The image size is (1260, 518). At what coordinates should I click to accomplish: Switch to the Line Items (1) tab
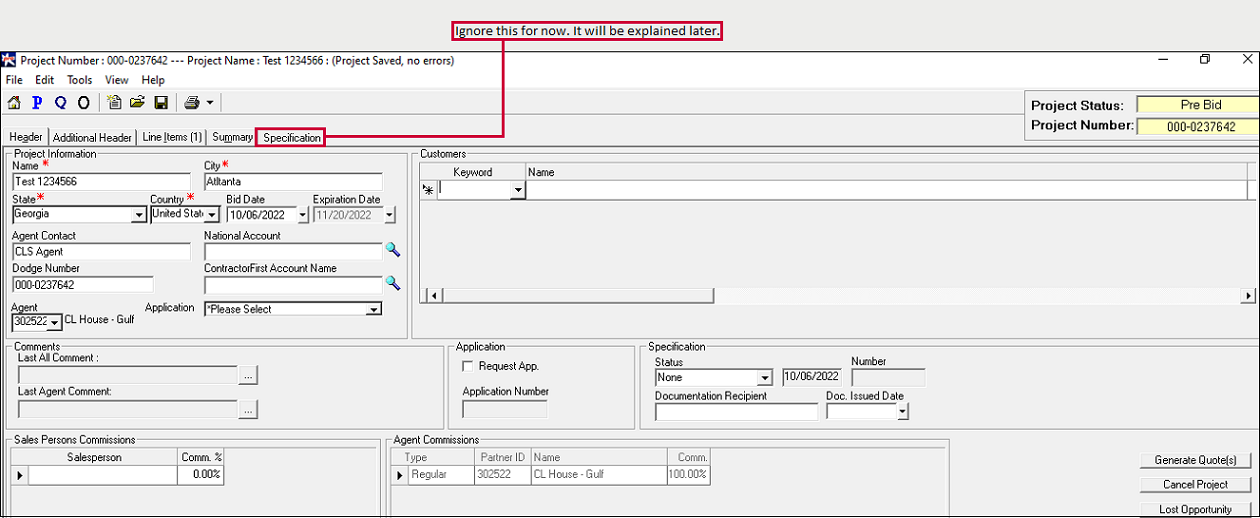coord(172,137)
